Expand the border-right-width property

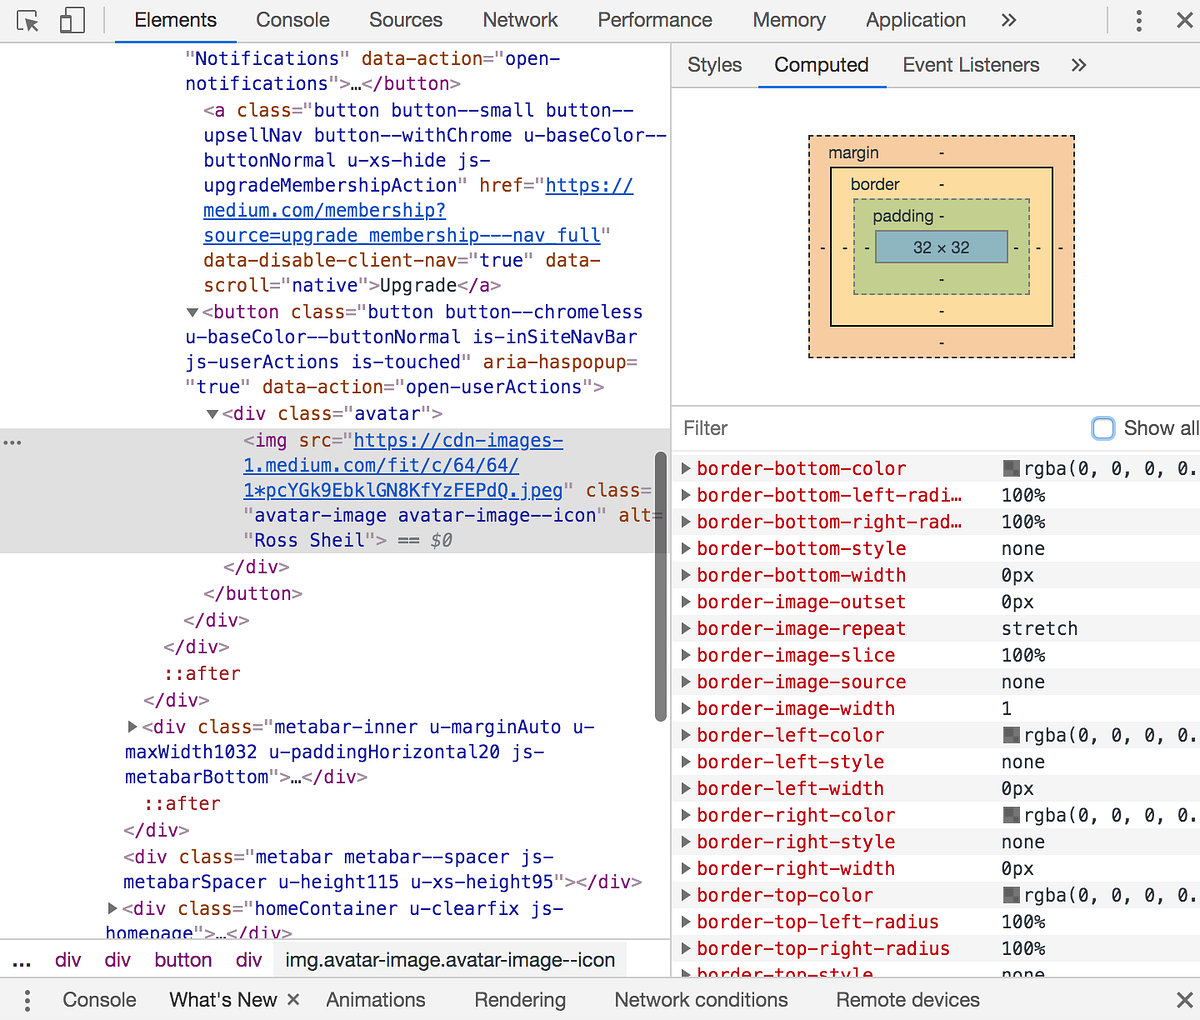(686, 869)
